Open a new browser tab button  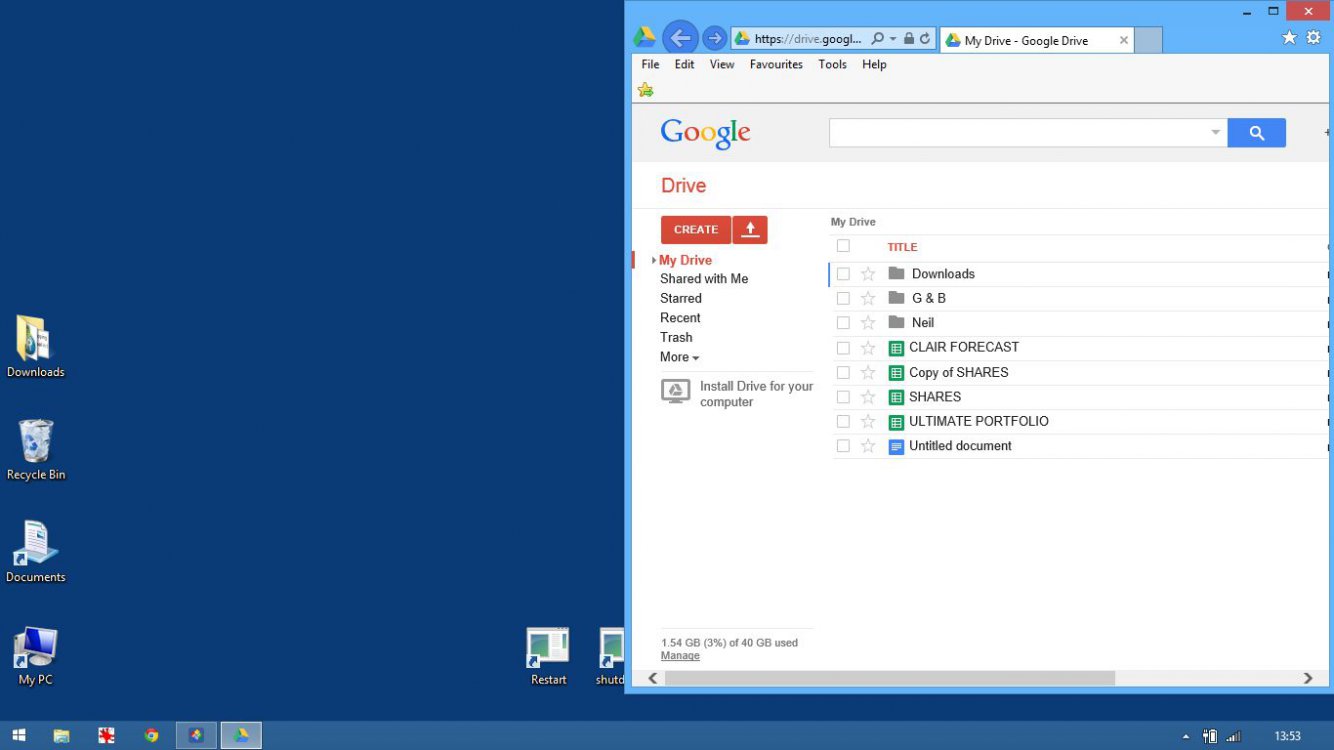tap(1149, 40)
